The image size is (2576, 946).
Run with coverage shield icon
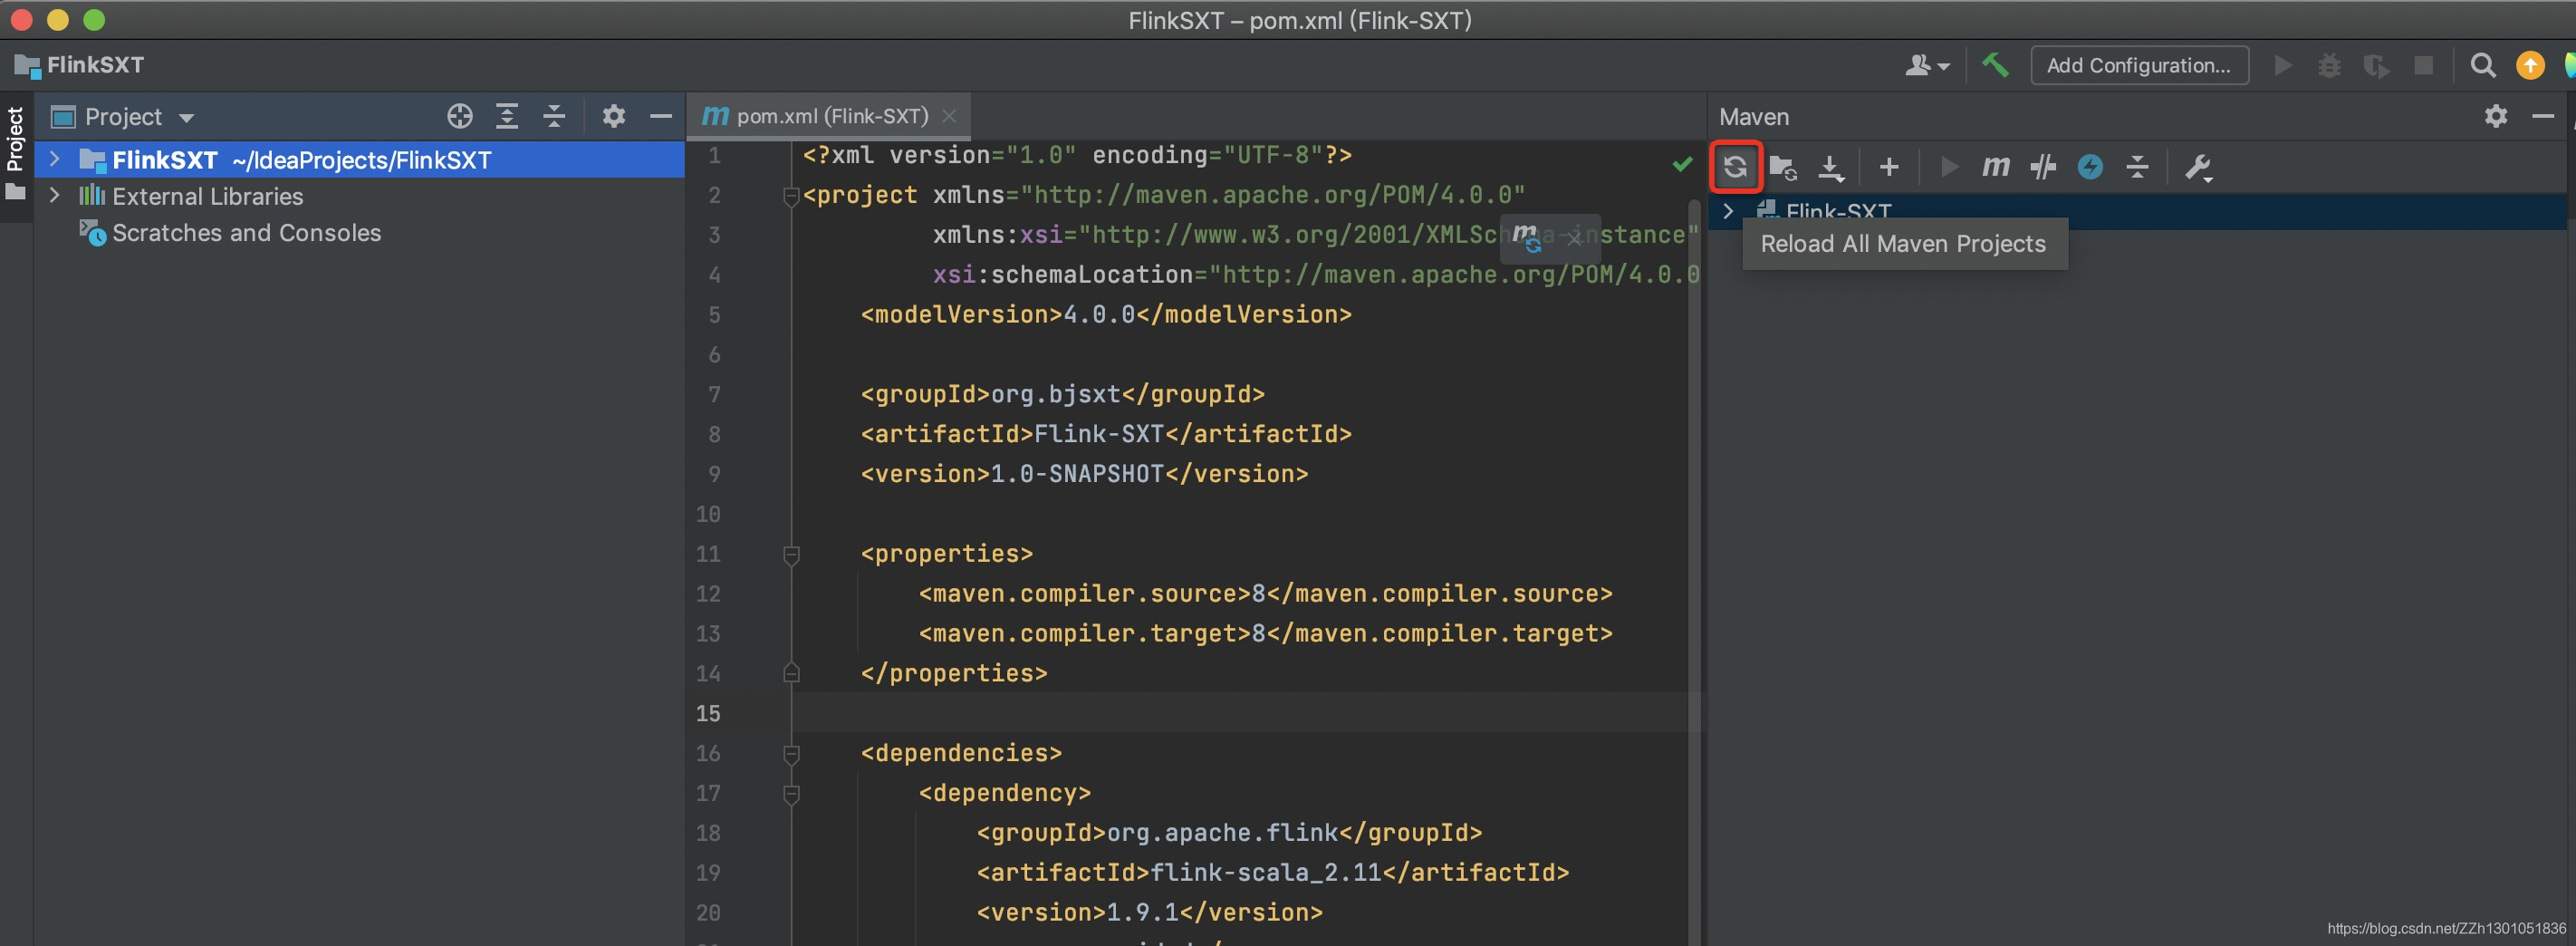[x=2376, y=65]
